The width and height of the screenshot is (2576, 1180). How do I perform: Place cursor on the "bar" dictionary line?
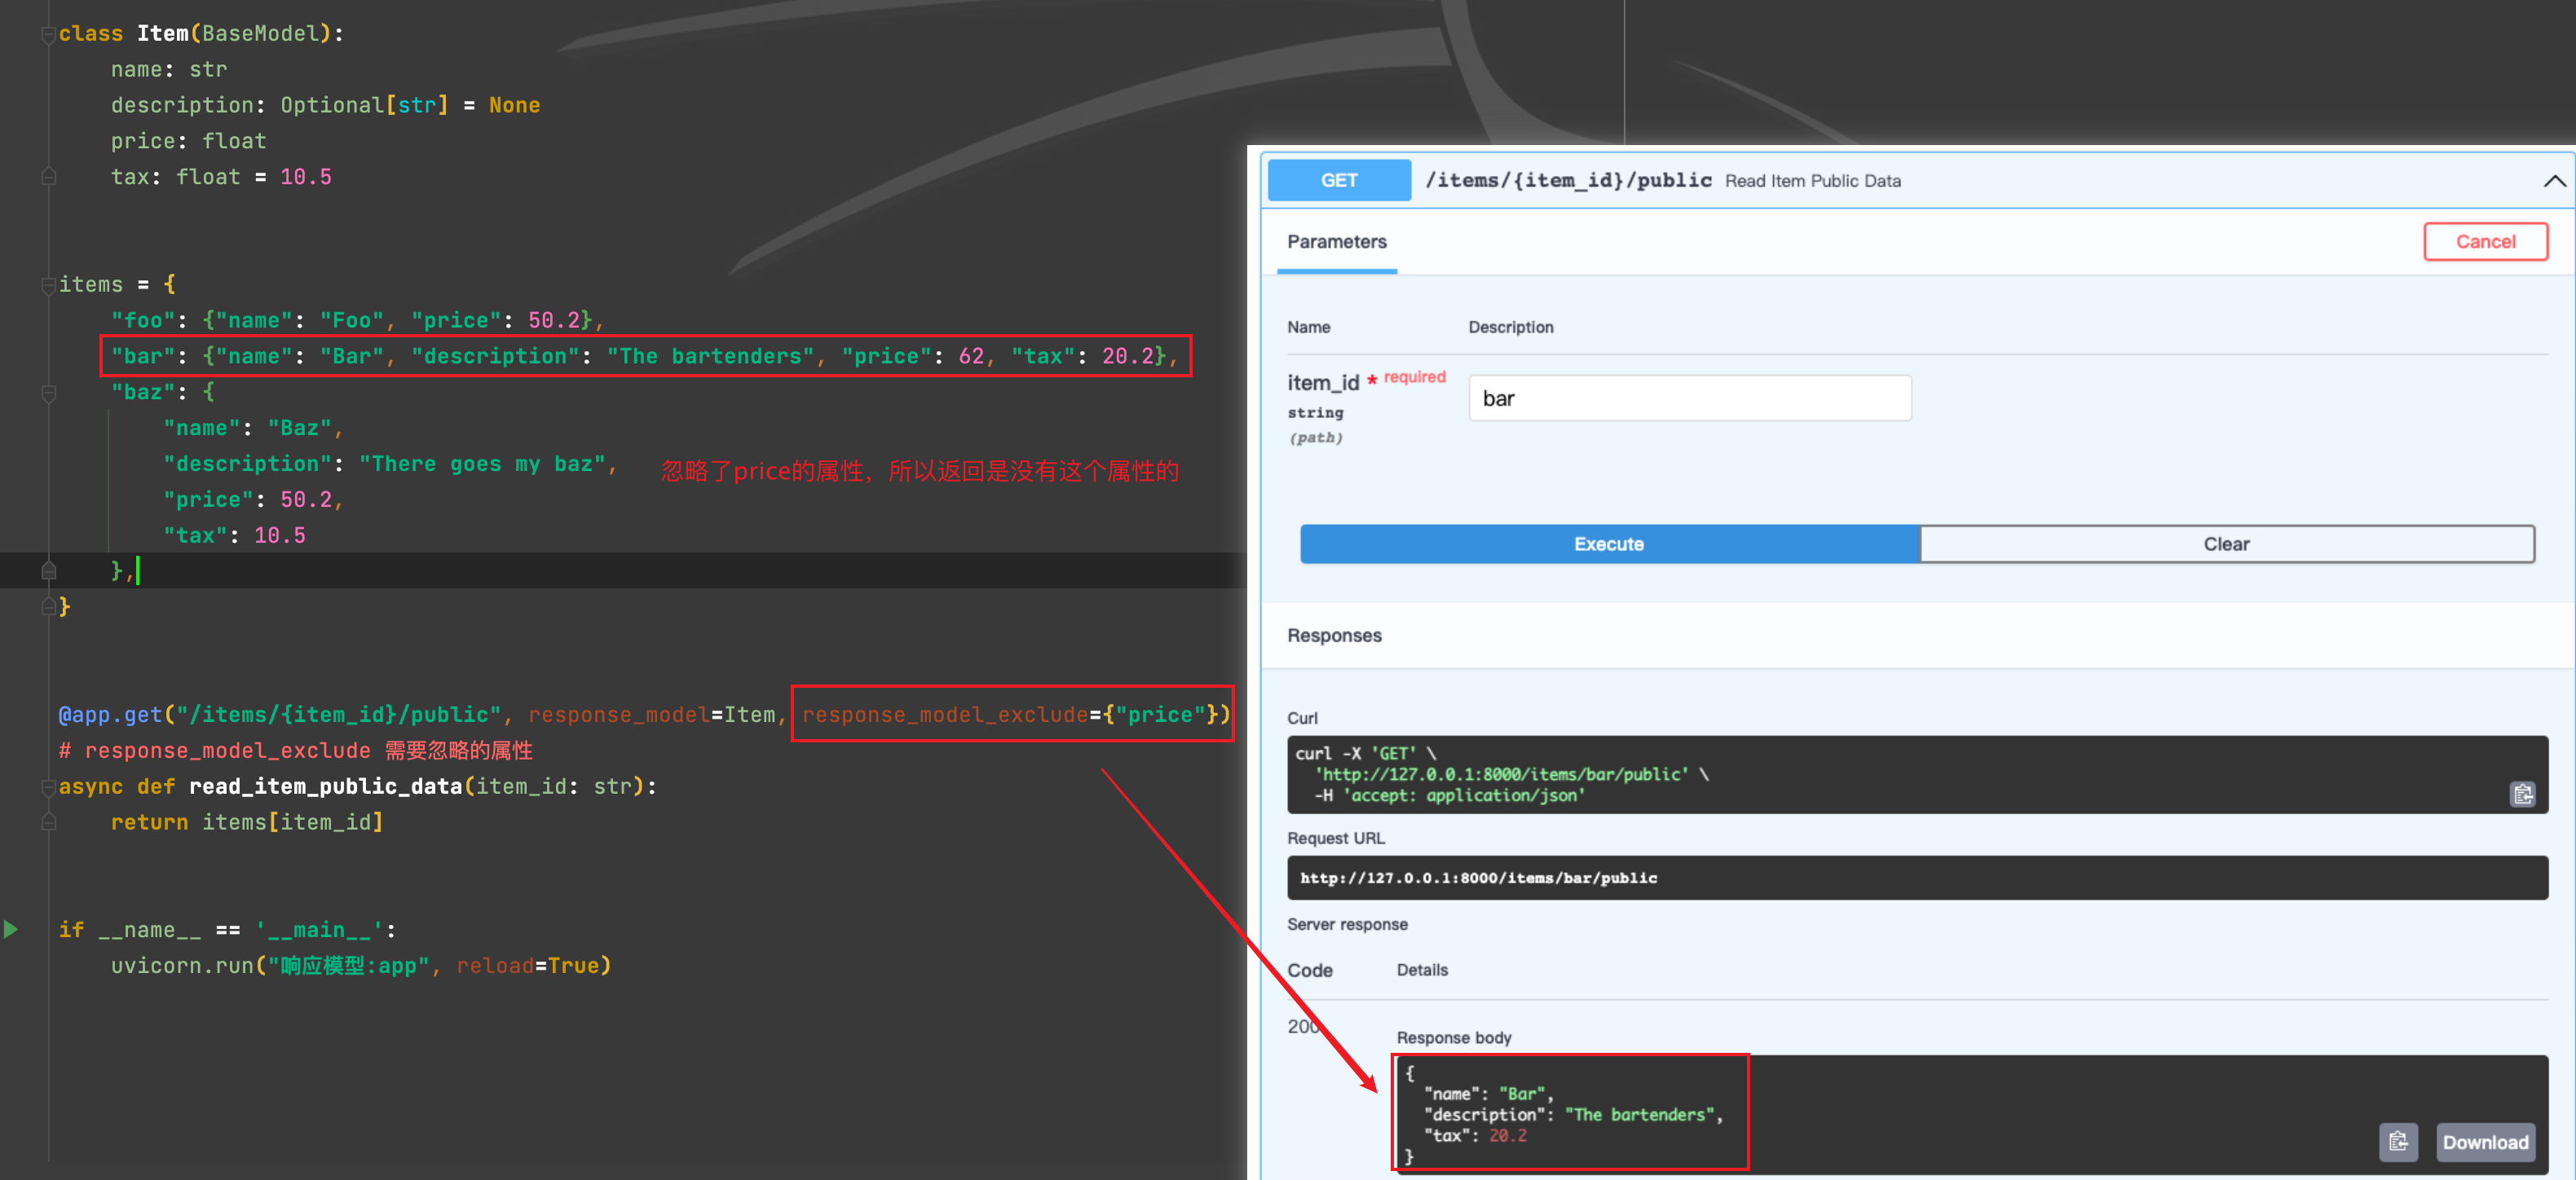tap(644, 356)
